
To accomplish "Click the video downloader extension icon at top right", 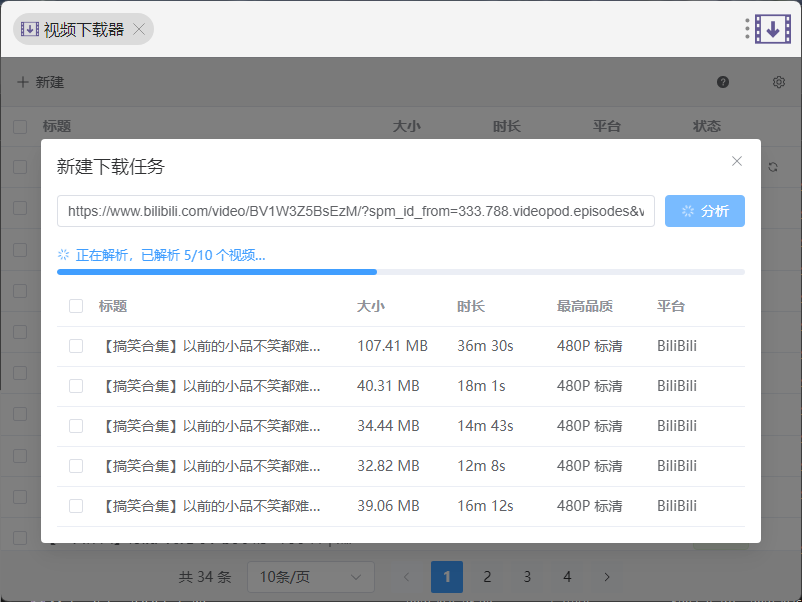I will tap(773, 29).
